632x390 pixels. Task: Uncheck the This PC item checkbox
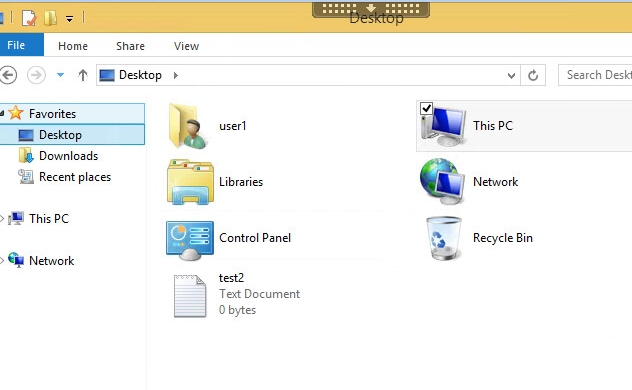pyautogui.click(x=426, y=108)
